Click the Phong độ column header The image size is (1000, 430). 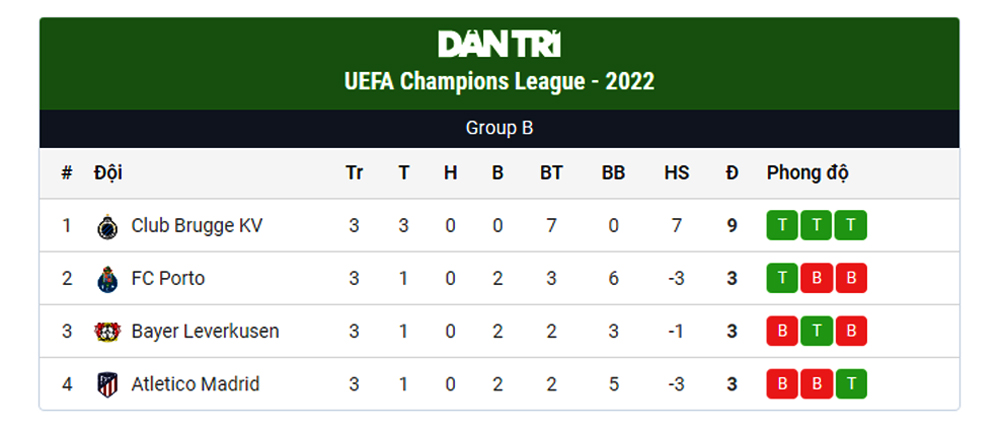click(x=807, y=174)
